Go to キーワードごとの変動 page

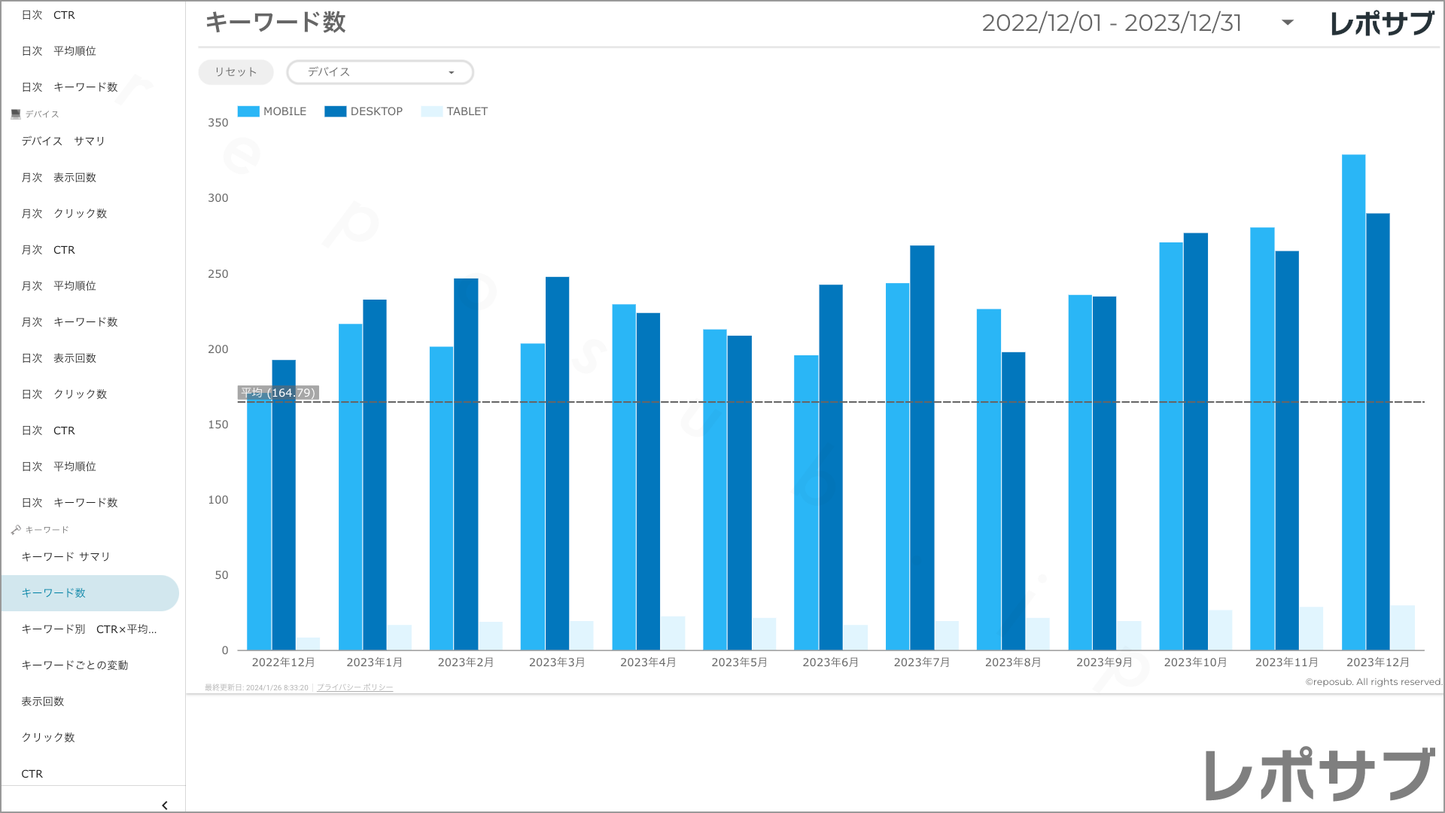(75, 665)
